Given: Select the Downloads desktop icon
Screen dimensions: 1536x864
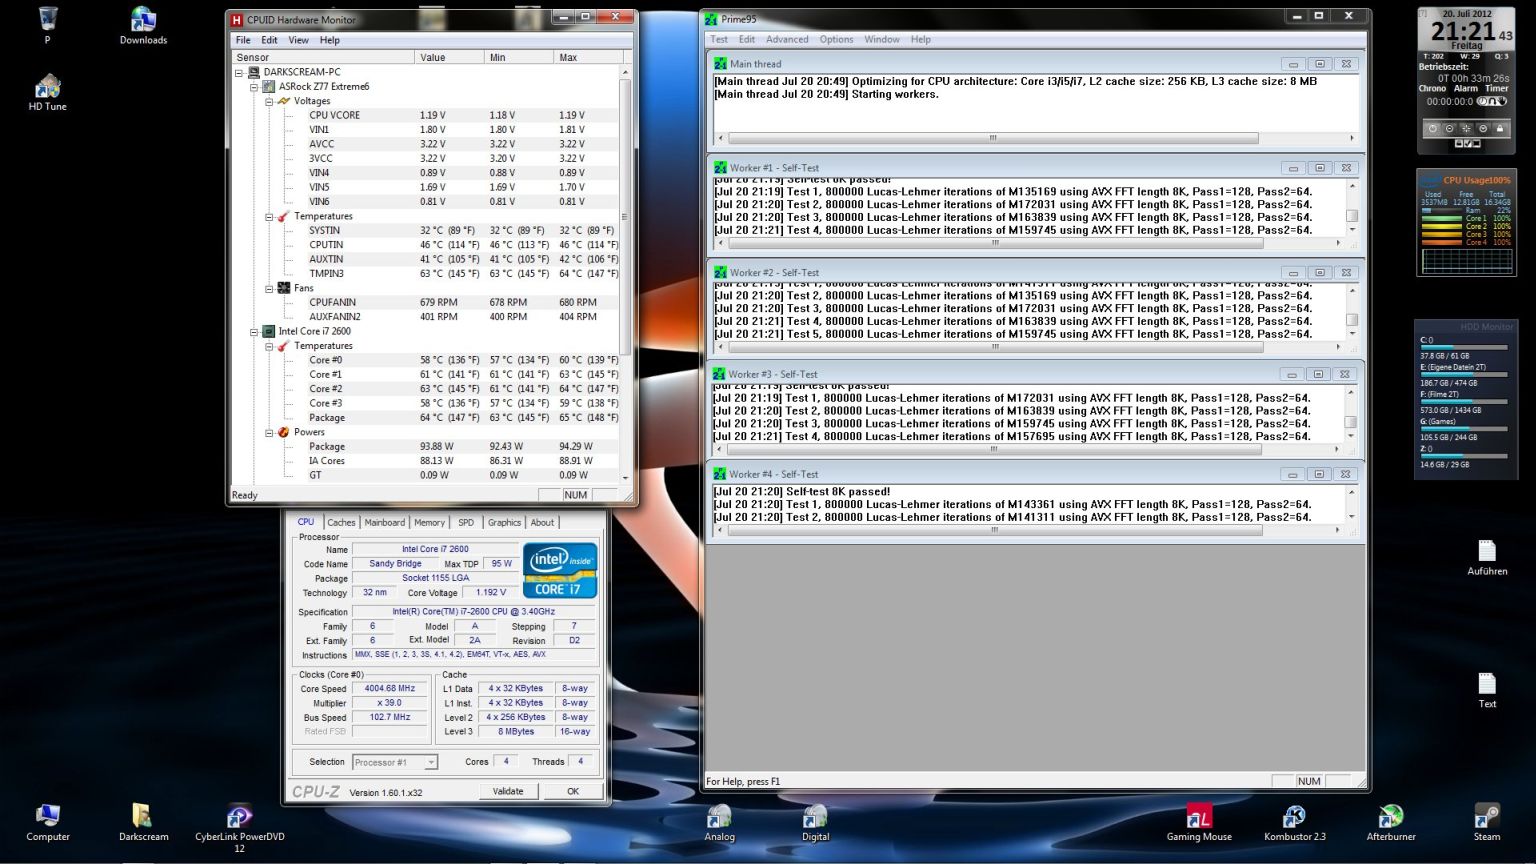Looking at the screenshot, I should pyautogui.click(x=143, y=27).
